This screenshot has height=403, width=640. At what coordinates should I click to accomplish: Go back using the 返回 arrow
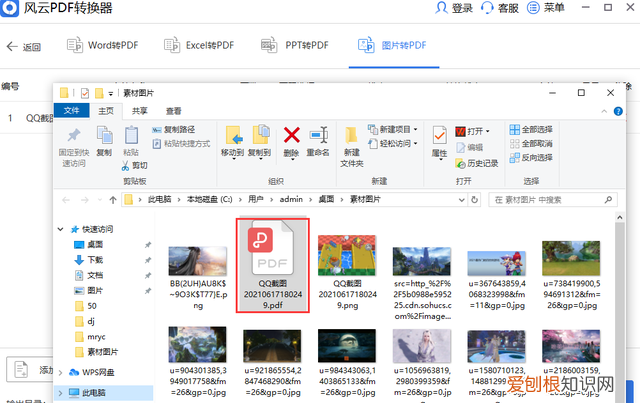pyautogui.click(x=12, y=47)
